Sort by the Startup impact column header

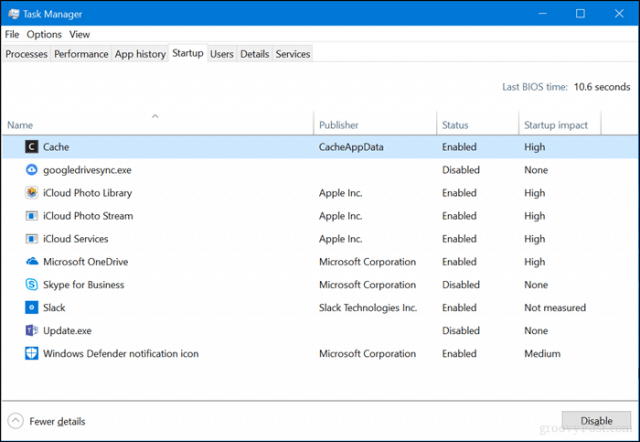(x=560, y=124)
